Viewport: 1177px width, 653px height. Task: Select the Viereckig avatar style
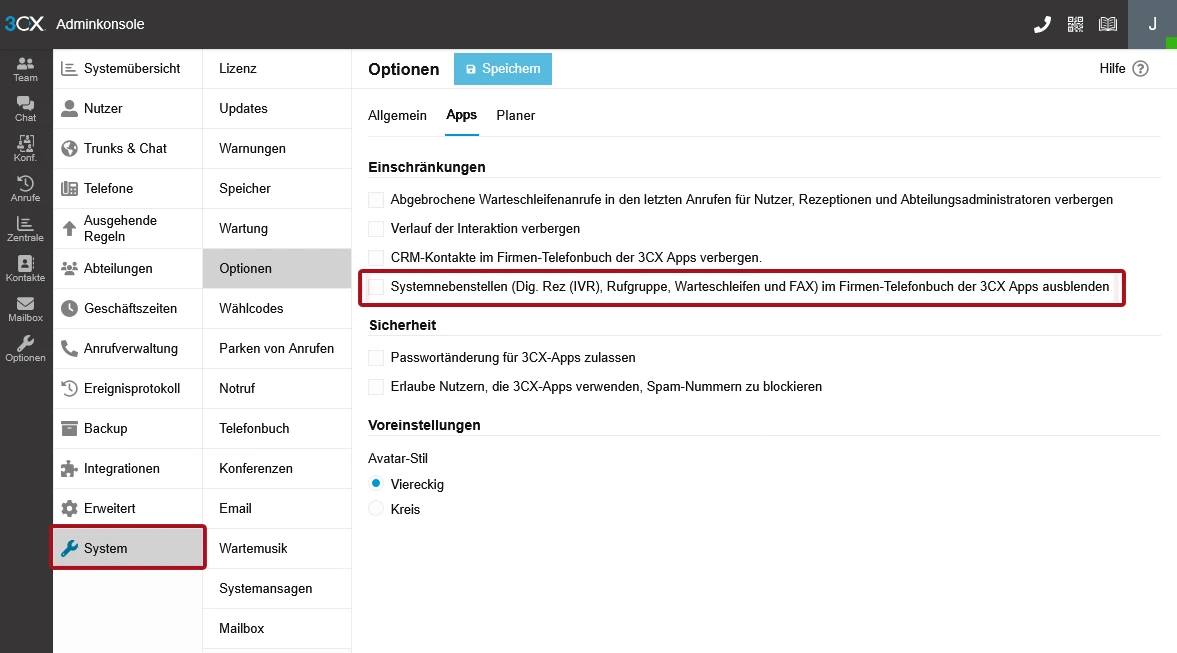point(376,484)
